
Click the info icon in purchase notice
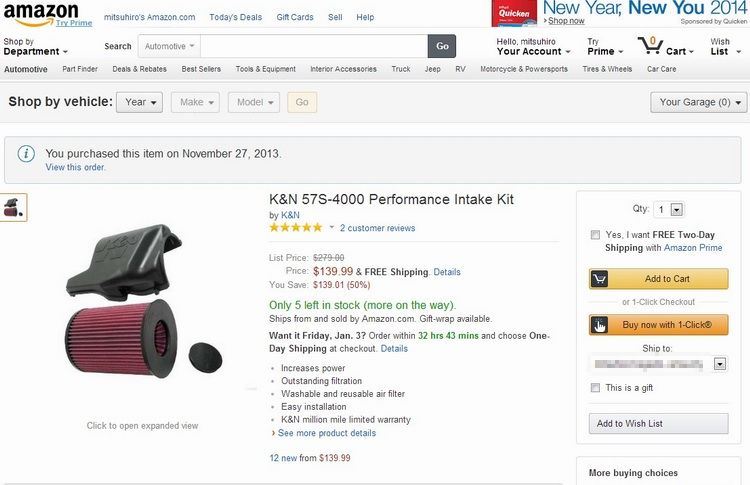click(x=26, y=154)
